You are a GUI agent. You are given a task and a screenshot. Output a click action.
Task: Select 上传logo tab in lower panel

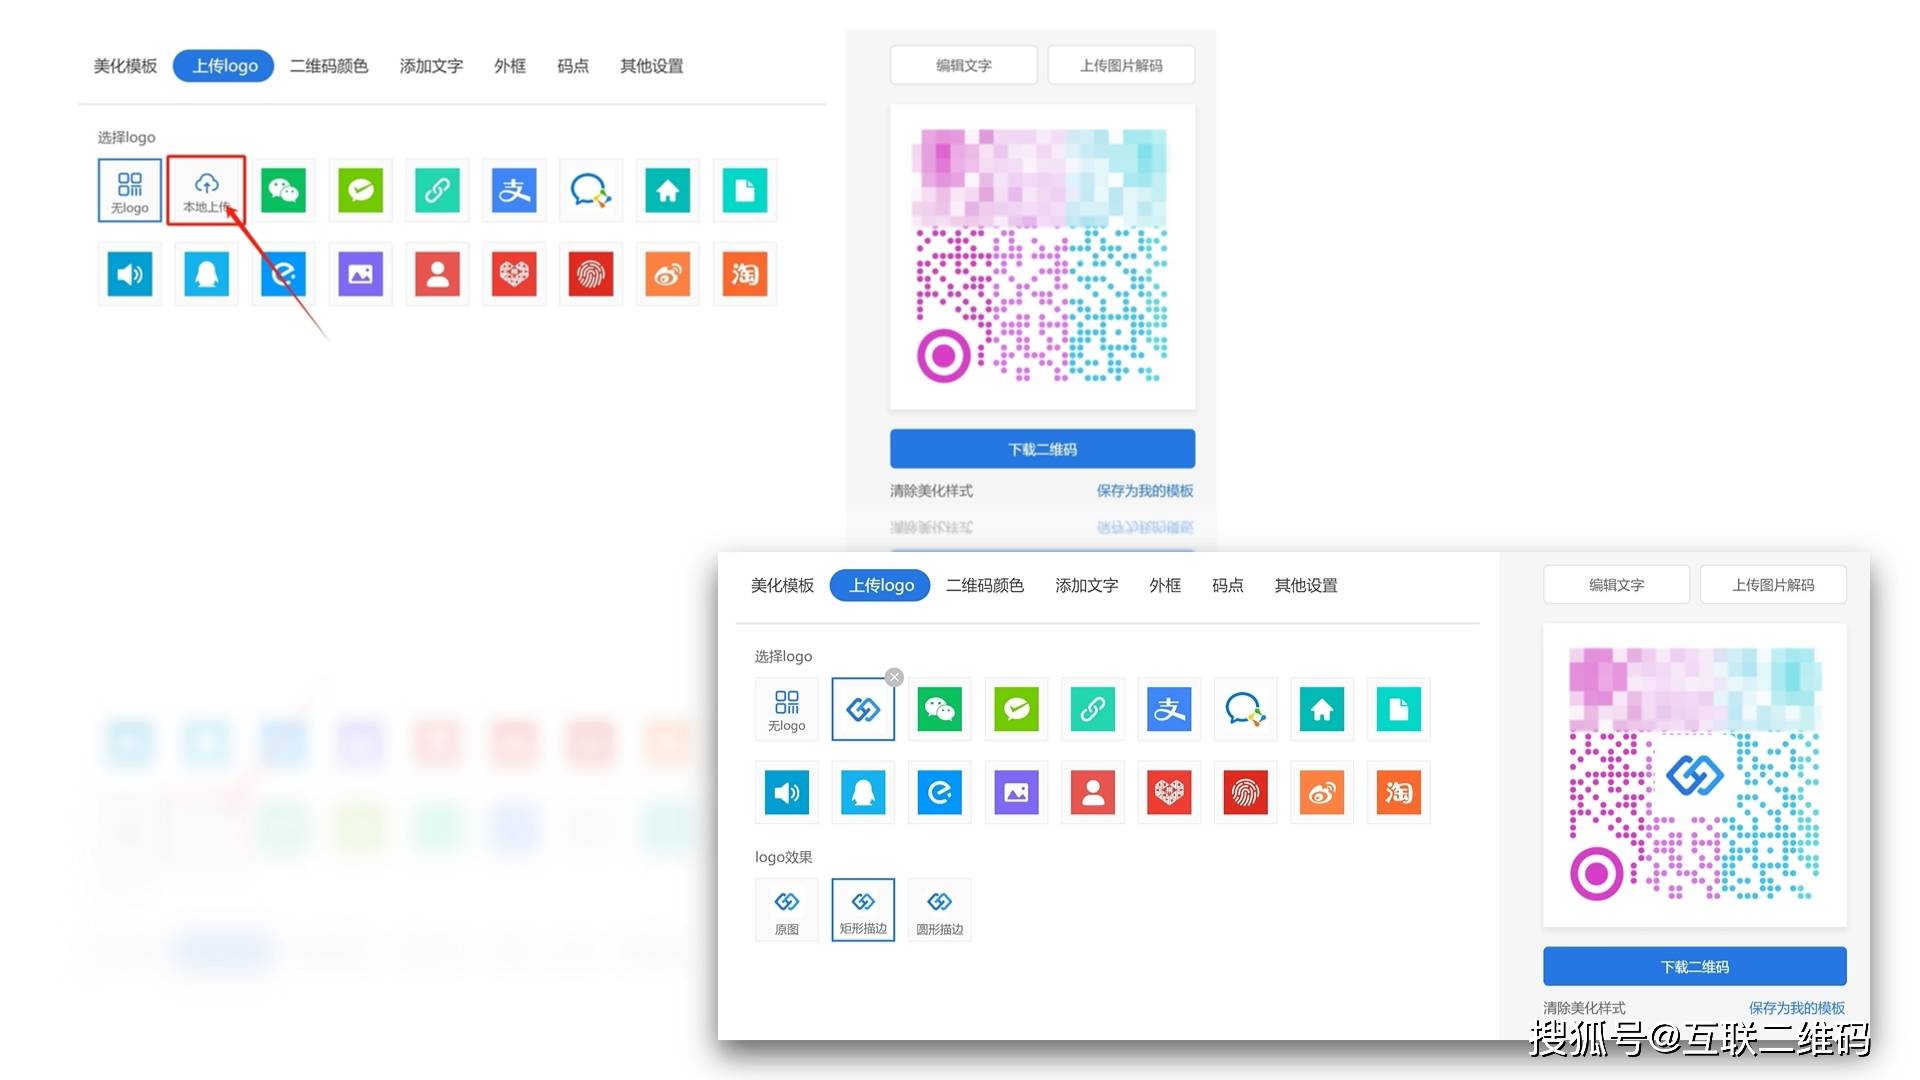click(880, 585)
